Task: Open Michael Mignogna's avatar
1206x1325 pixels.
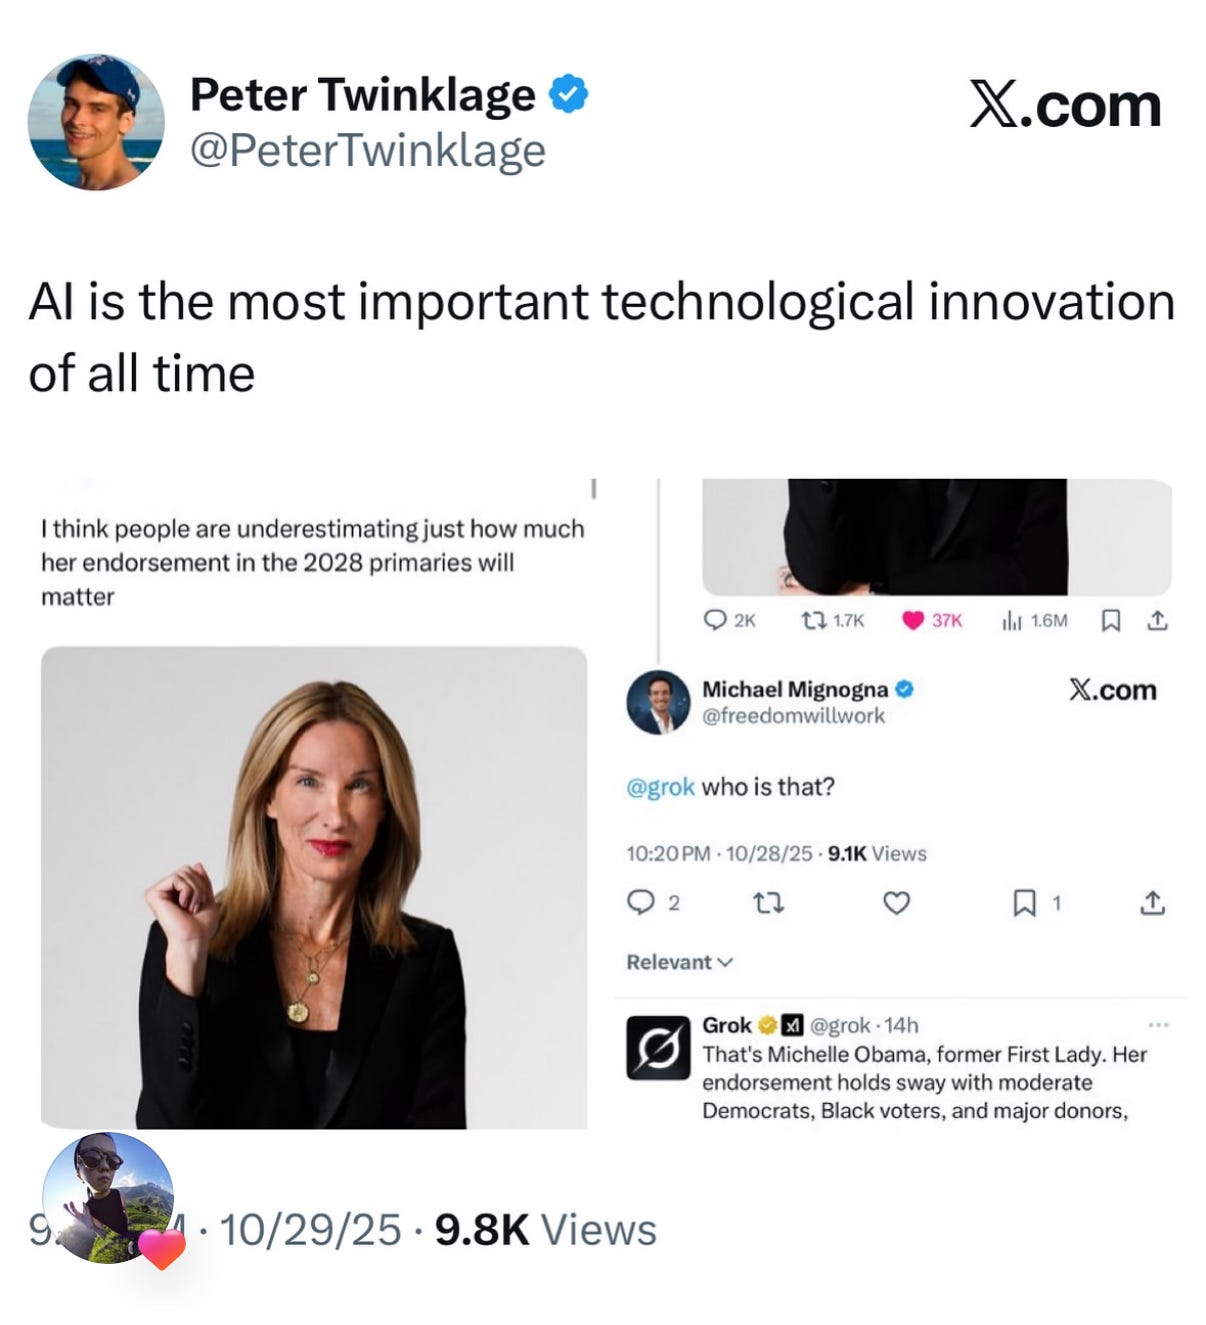Action: pyautogui.click(x=658, y=702)
